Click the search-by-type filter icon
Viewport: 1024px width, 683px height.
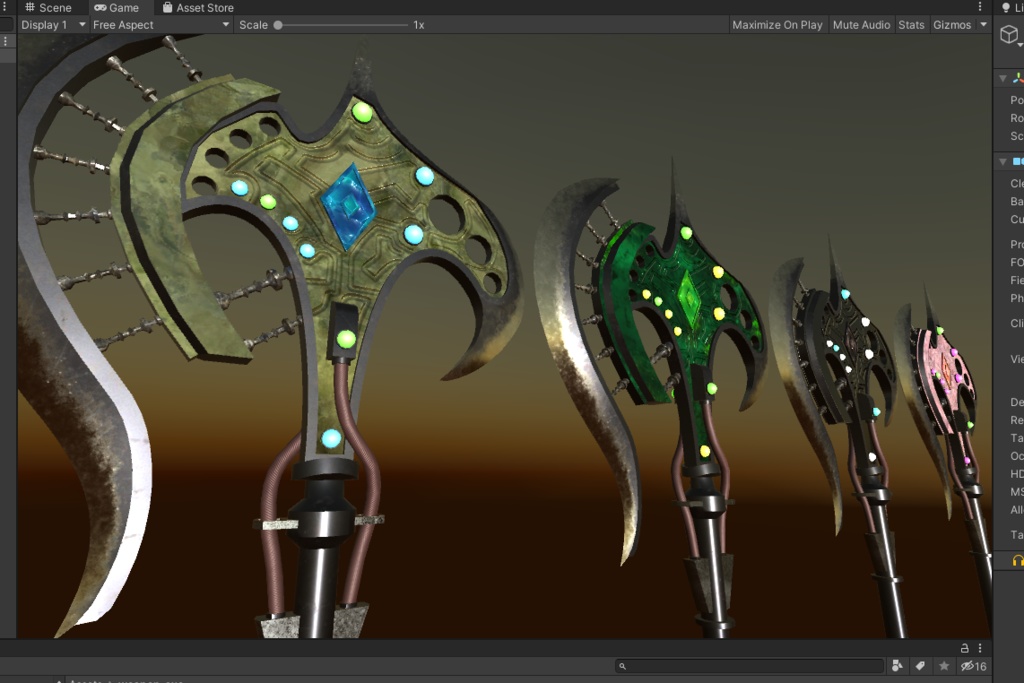tap(897, 665)
